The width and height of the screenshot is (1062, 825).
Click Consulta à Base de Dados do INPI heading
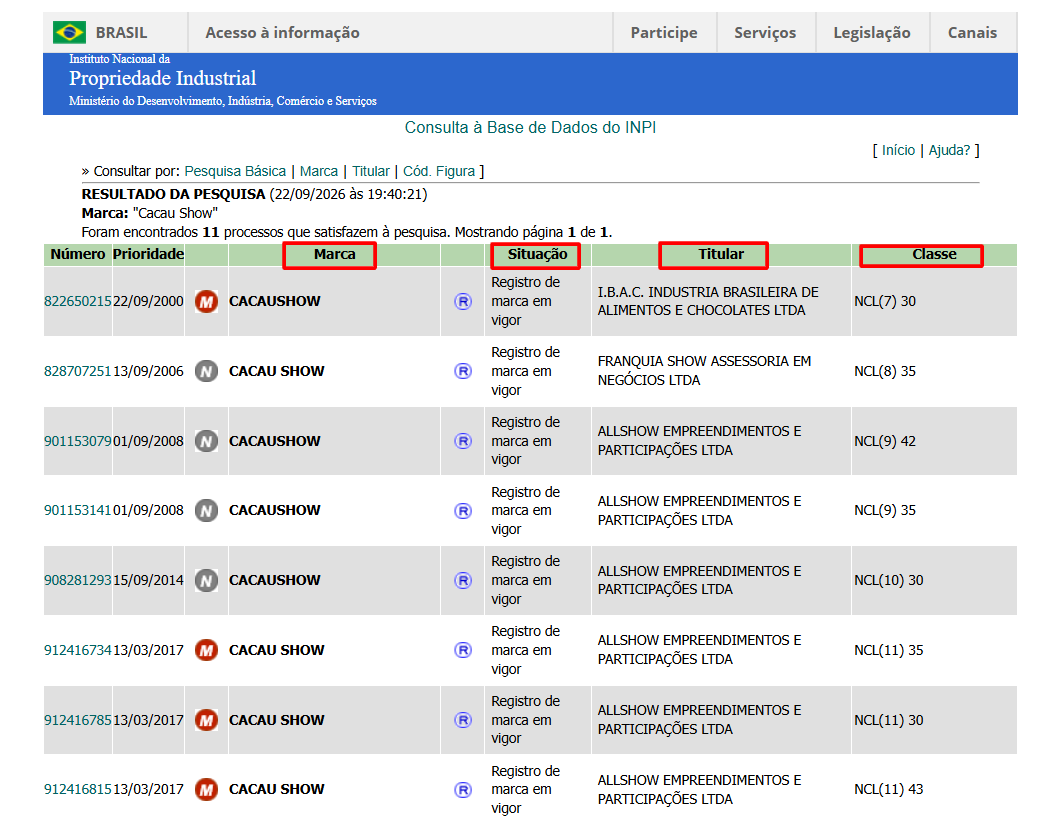point(530,127)
